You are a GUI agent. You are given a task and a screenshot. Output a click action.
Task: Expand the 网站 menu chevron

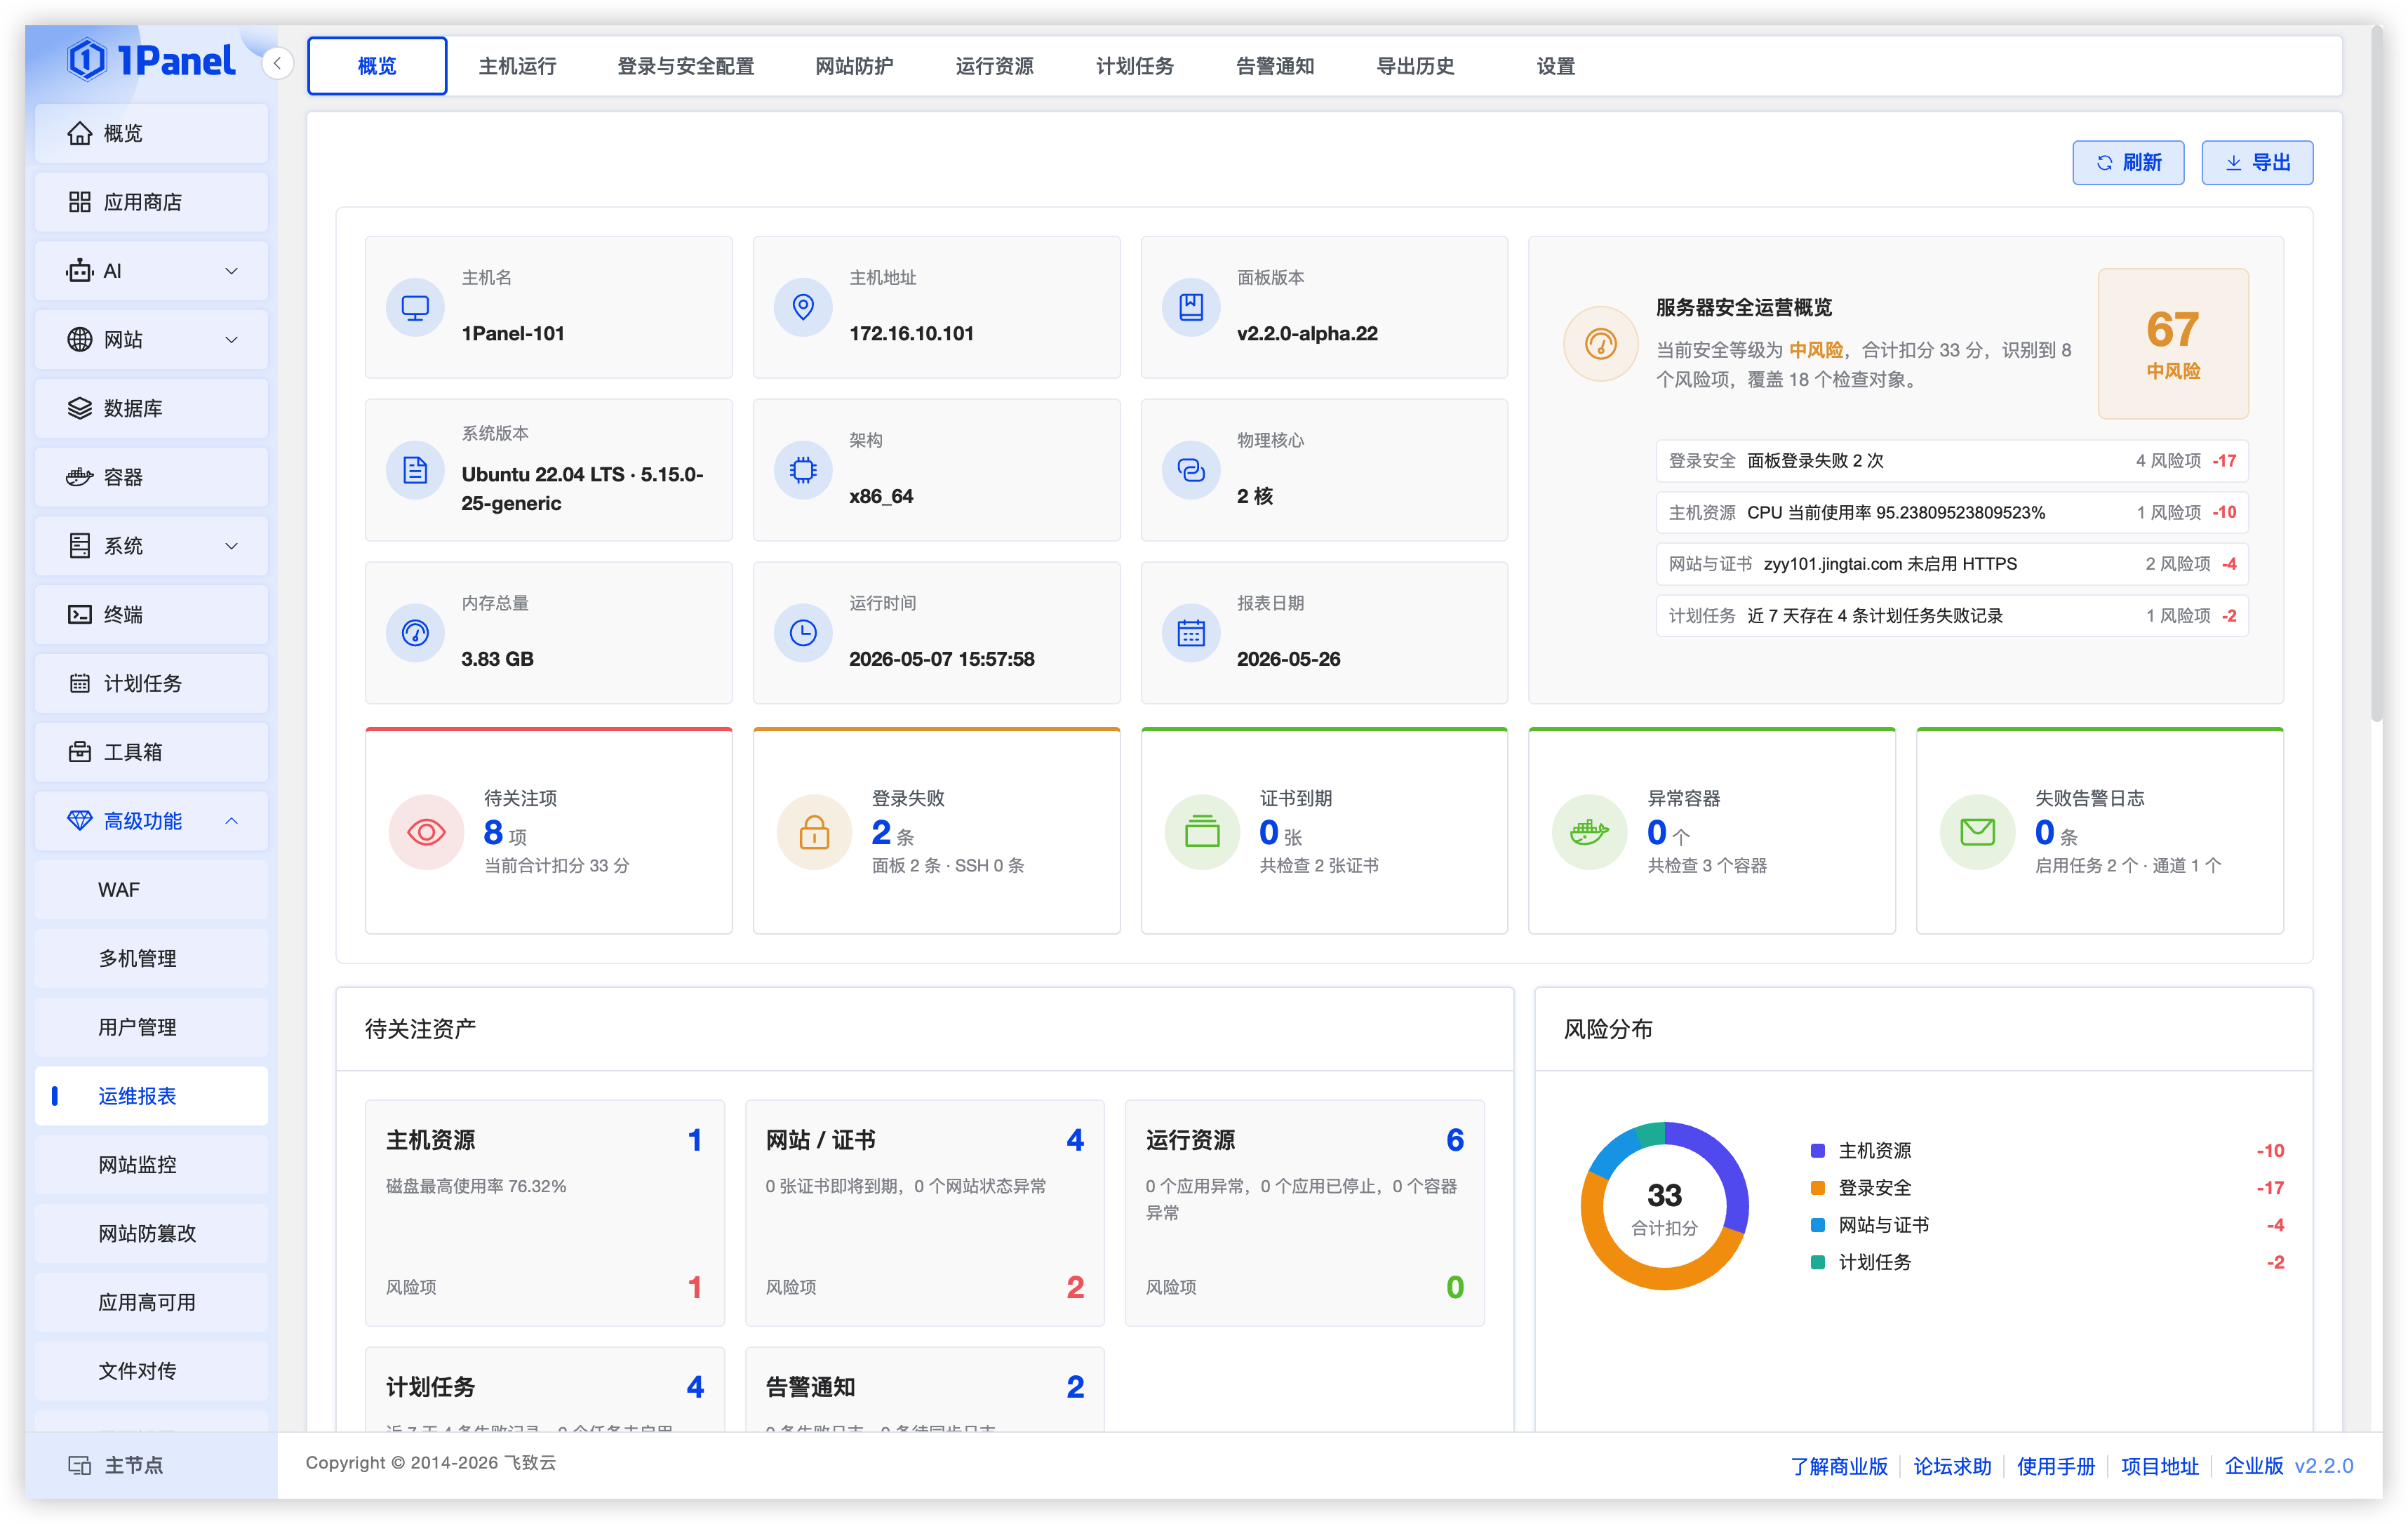[x=232, y=340]
